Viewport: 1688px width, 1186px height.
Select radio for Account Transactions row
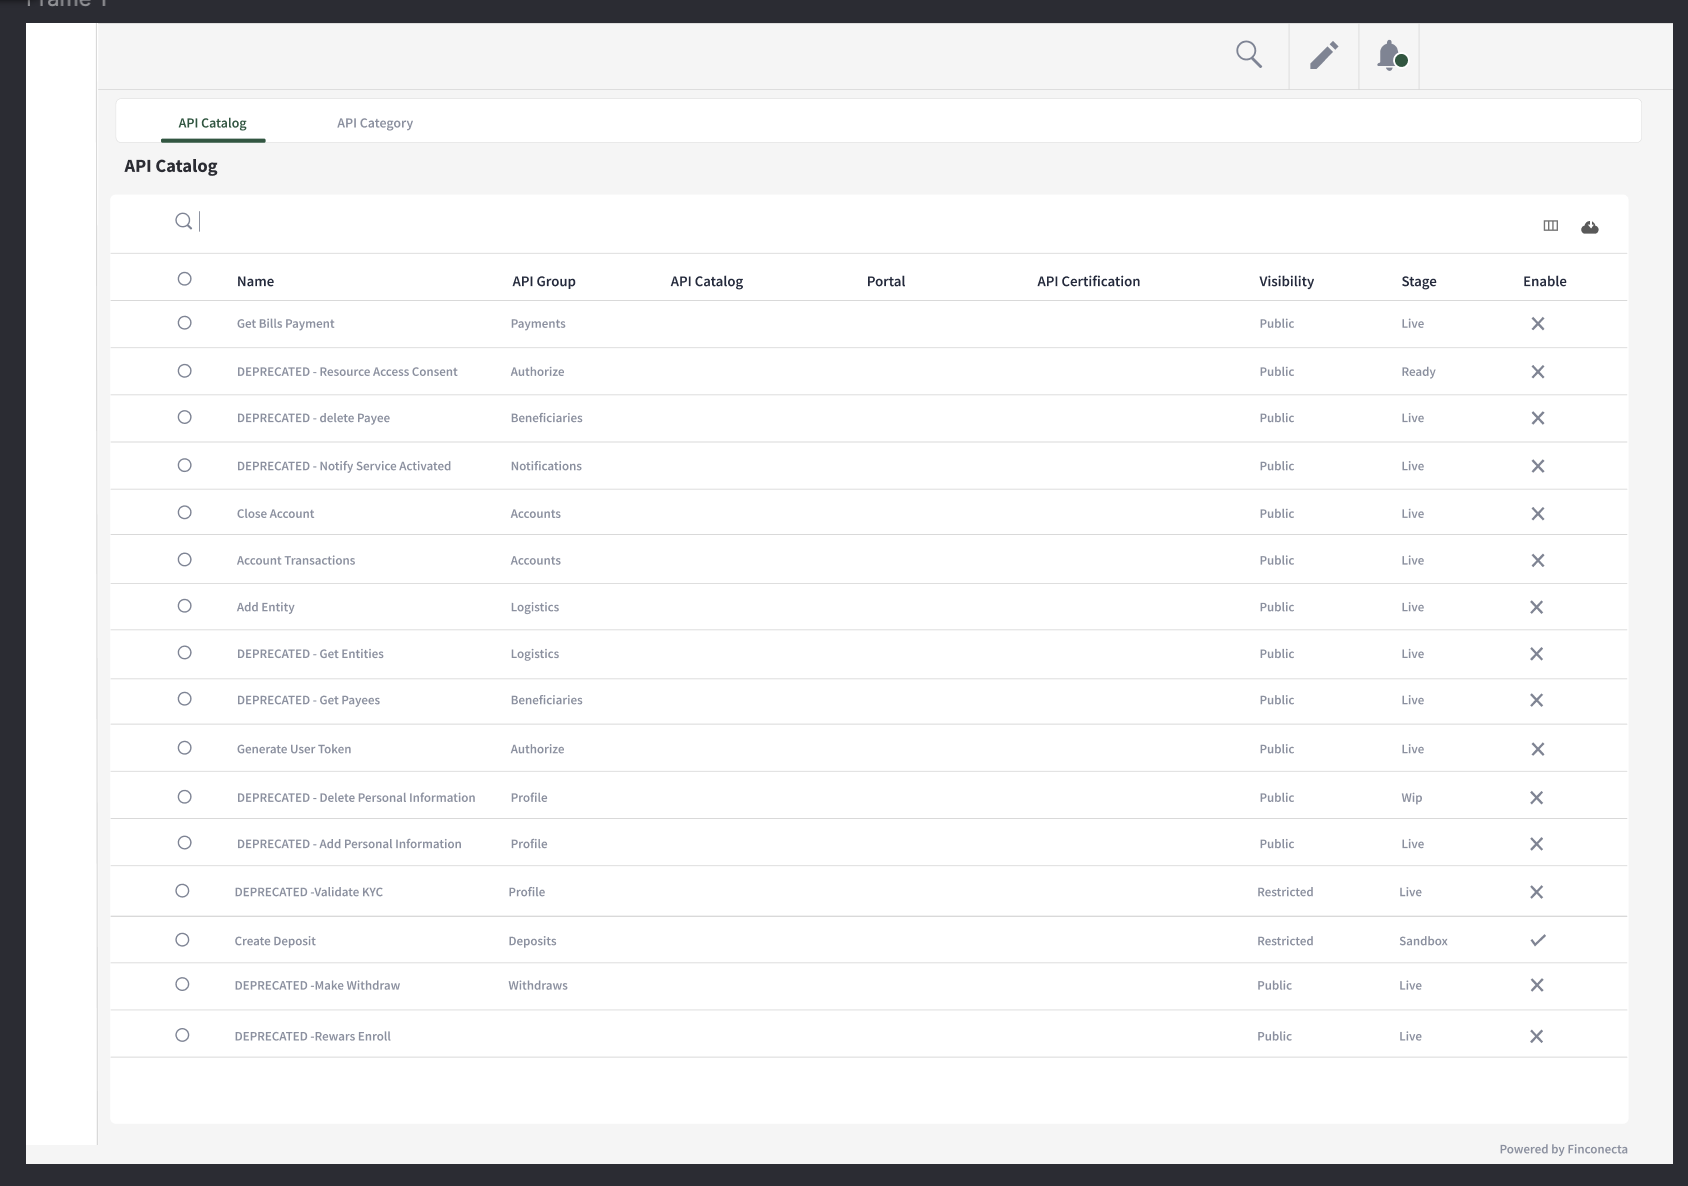click(x=184, y=560)
